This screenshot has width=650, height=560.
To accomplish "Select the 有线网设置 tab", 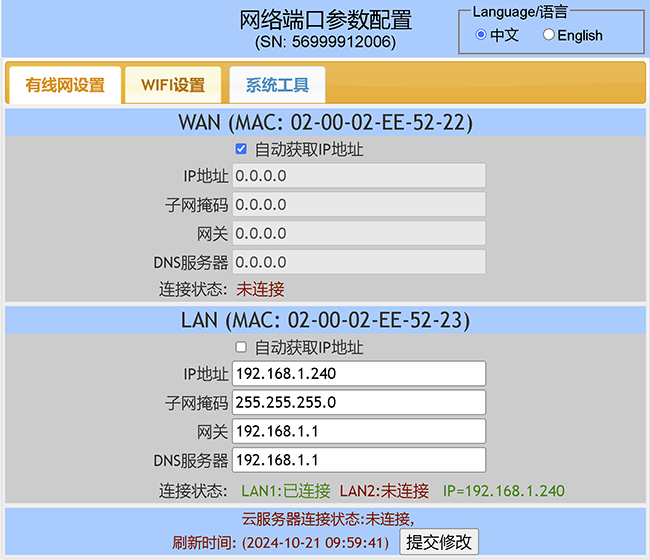I will (65, 85).
